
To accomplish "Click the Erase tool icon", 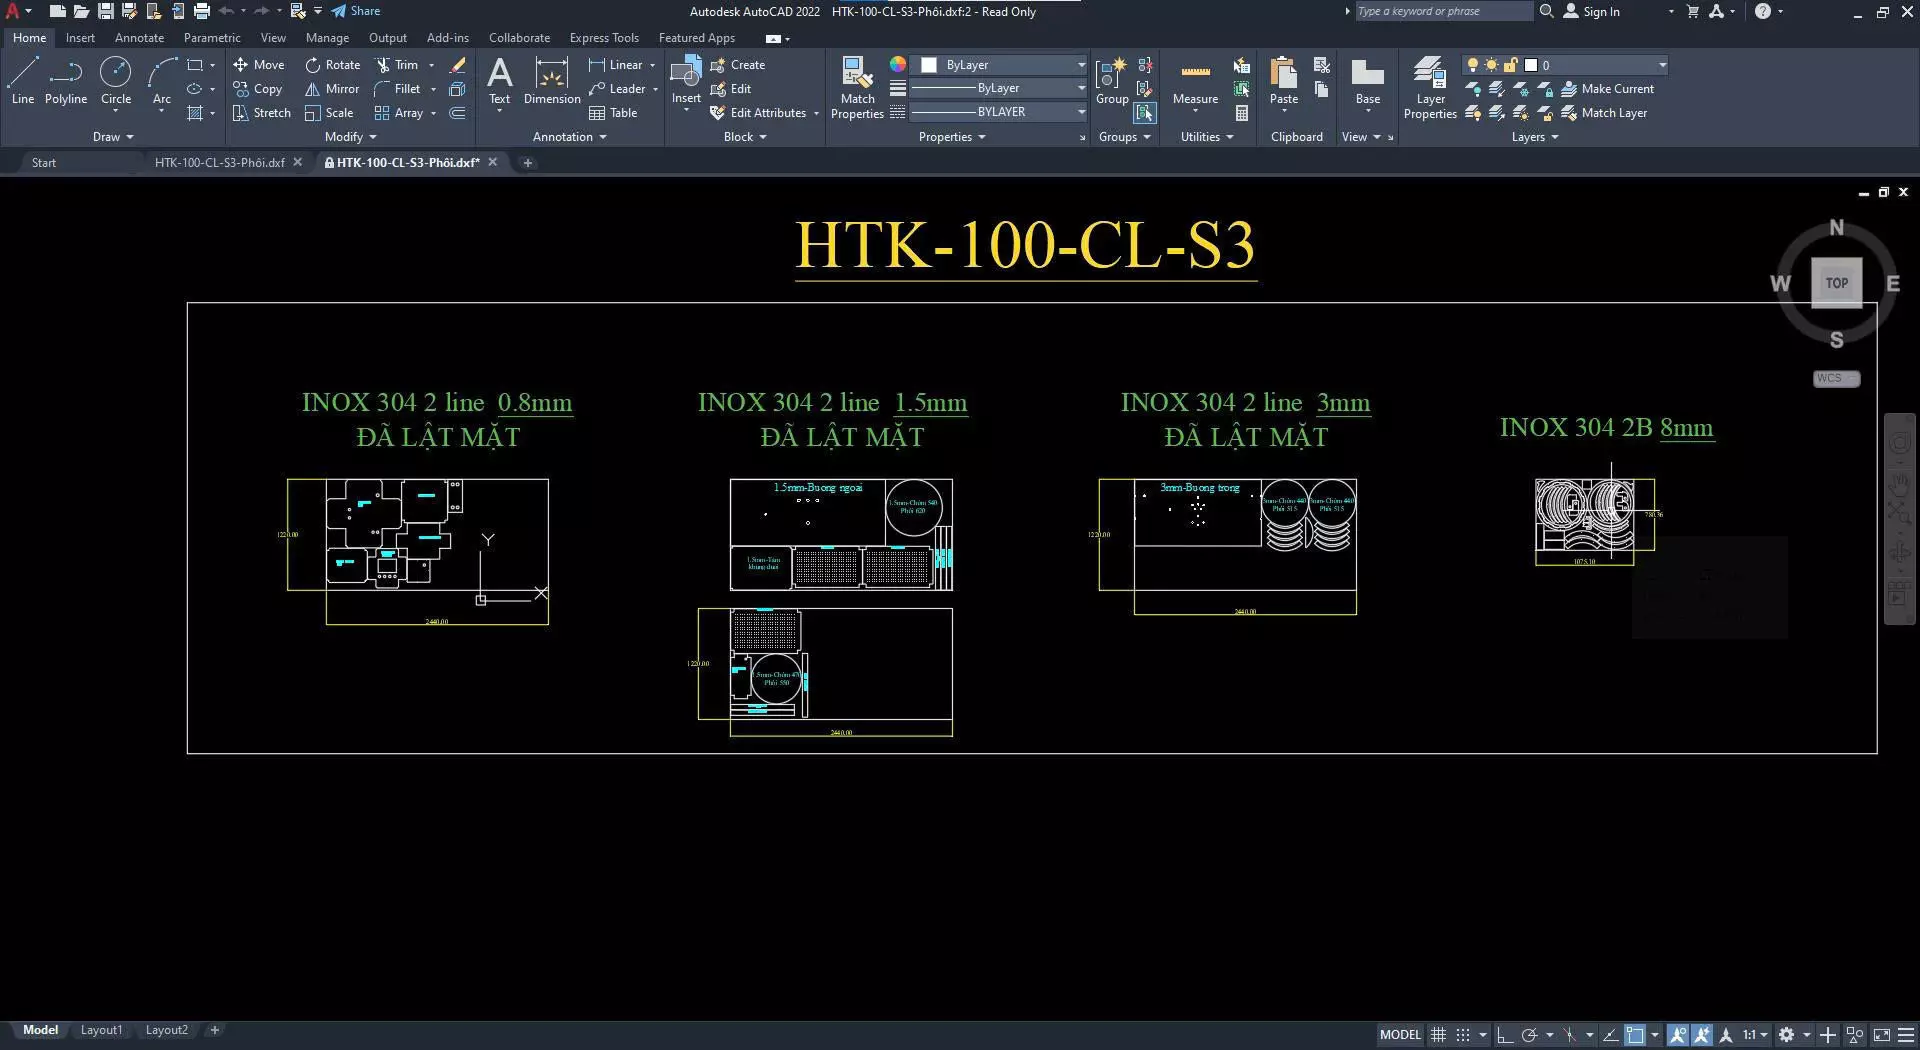I will click(x=458, y=65).
